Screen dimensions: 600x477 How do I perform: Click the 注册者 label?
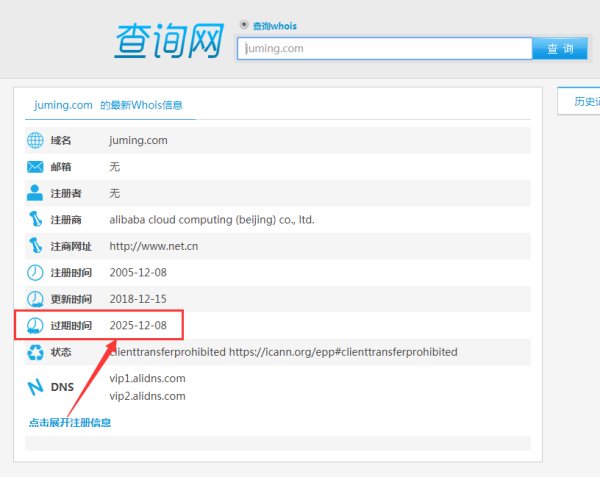tap(66, 193)
